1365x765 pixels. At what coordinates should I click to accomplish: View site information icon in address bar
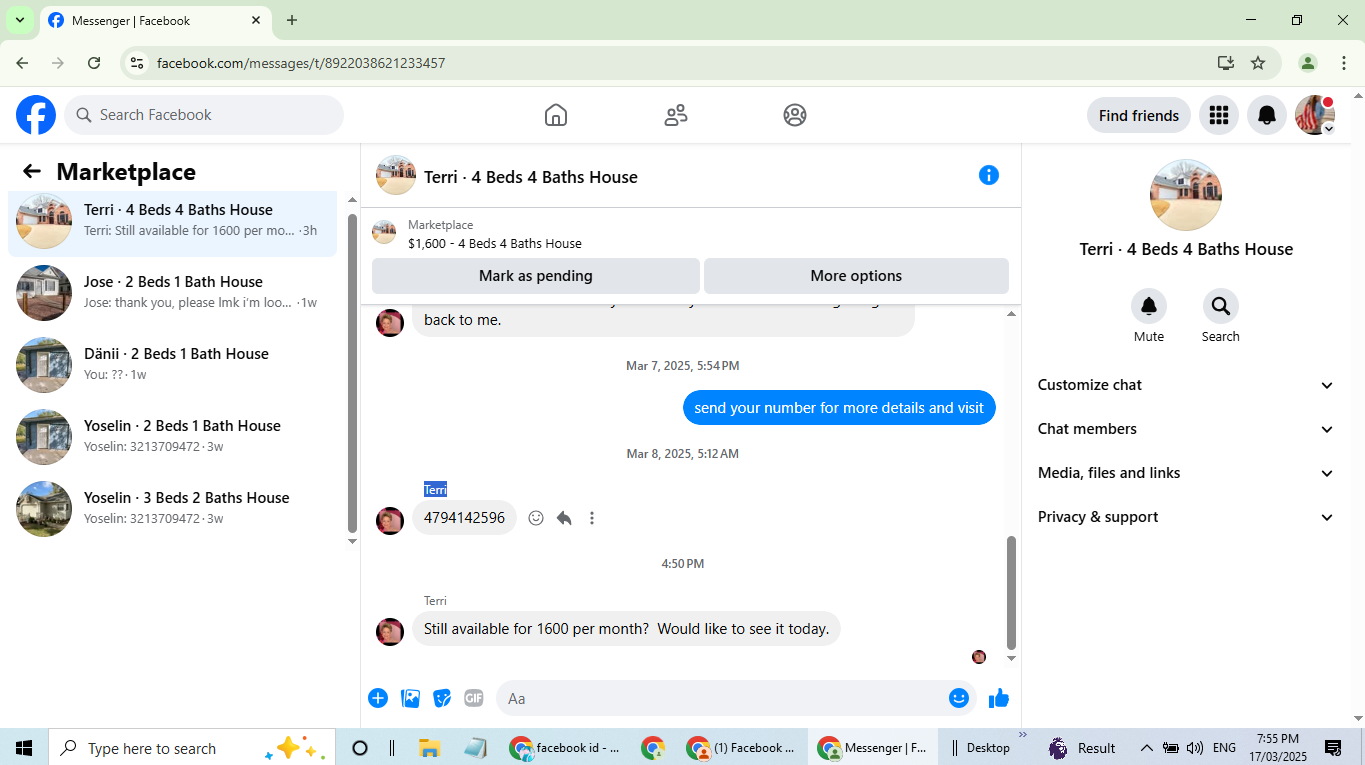(138, 63)
